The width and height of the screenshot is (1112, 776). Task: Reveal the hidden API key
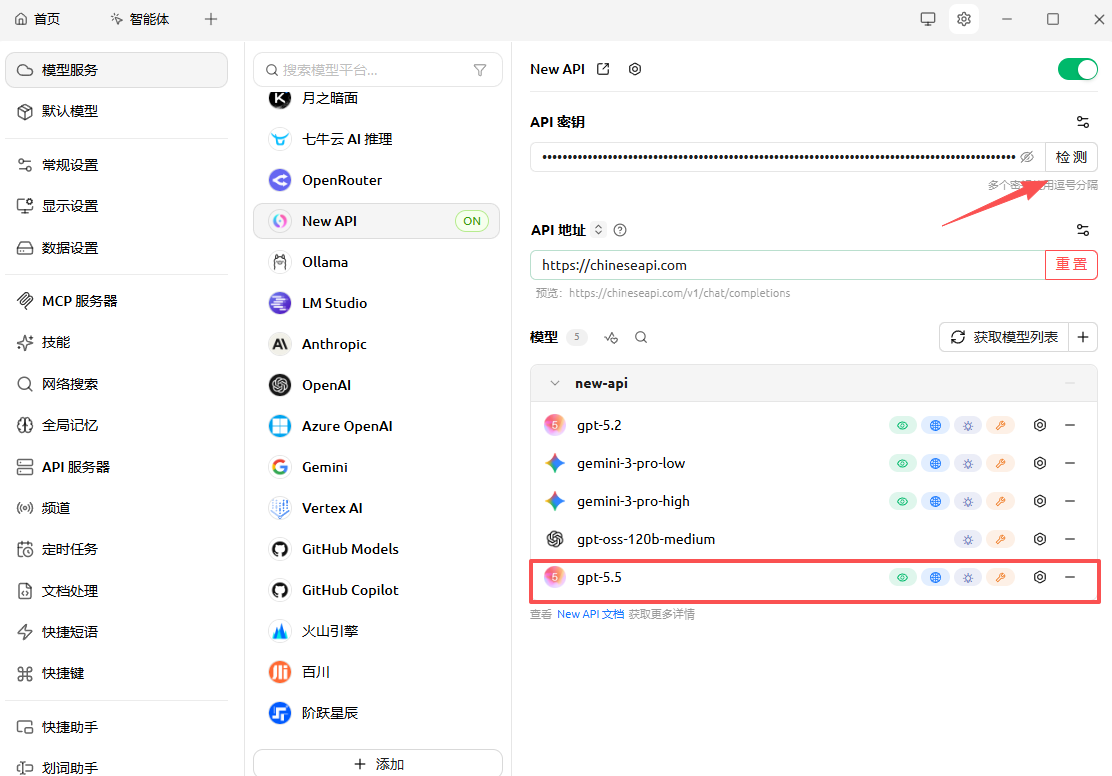point(1026,157)
